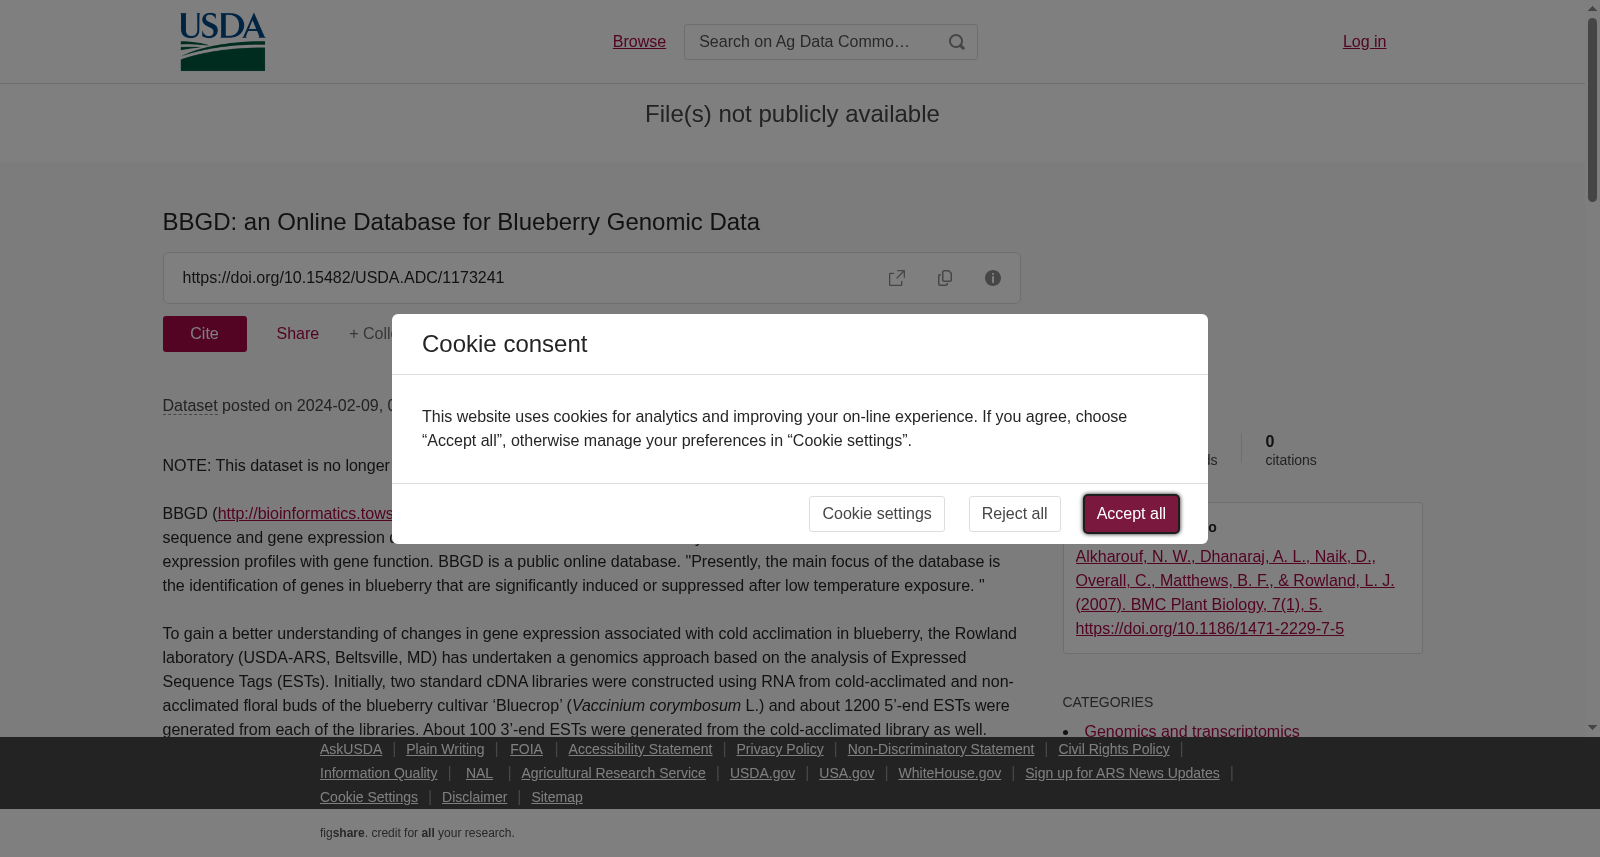Open the Browse menu
The image size is (1600, 857).
click(x=639, y=42)
